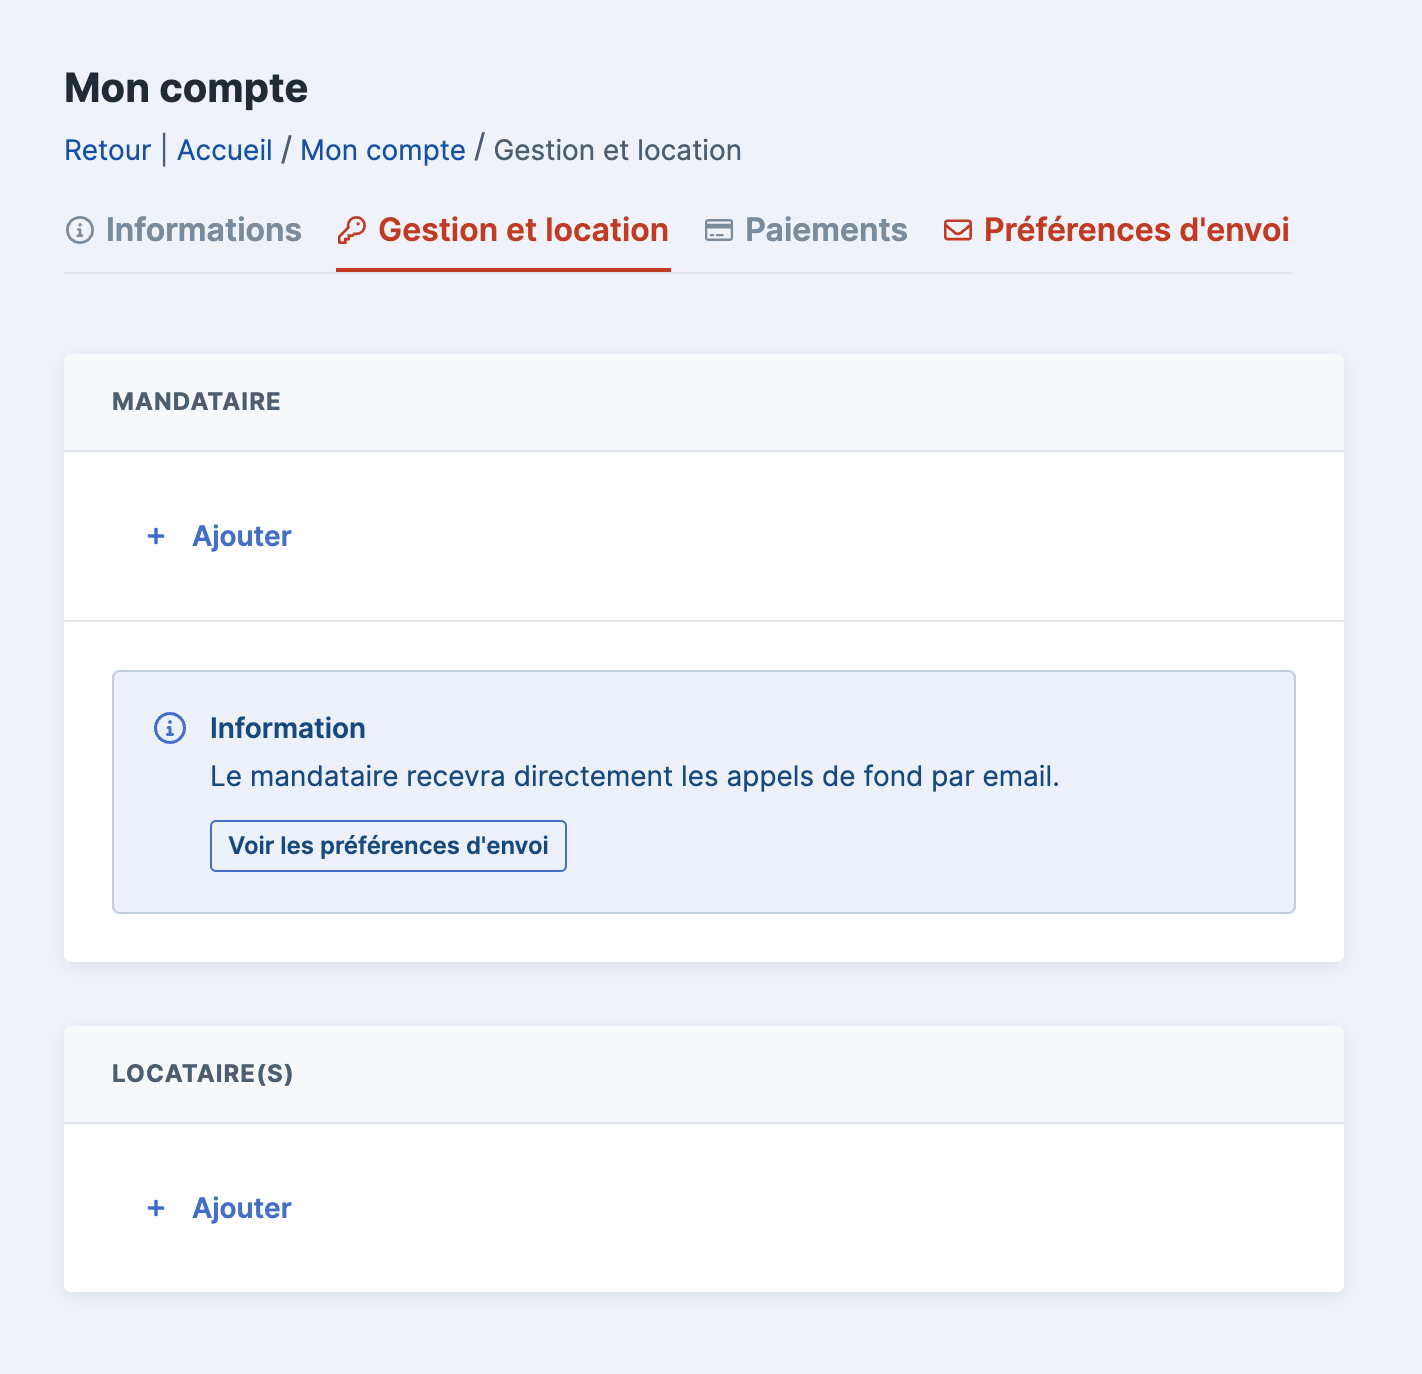Screen dimensions: 1422x1374
Task: Switch to the Informations tab
Action: click(203, 231)
